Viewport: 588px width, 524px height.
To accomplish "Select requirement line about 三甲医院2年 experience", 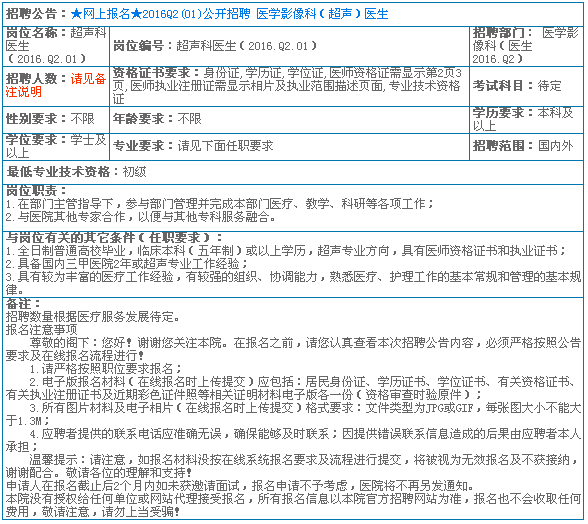I will (x=126, y=264).
